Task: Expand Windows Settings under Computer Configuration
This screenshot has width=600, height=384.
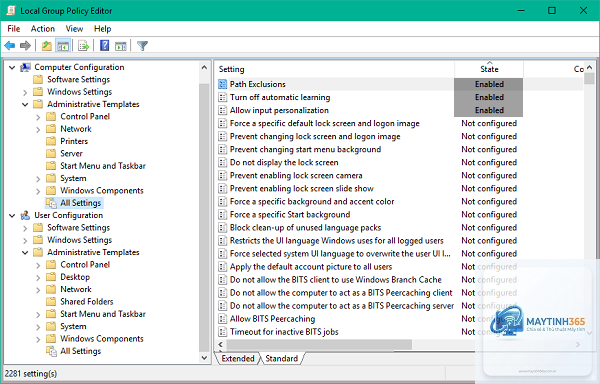Action: point(25,92)
